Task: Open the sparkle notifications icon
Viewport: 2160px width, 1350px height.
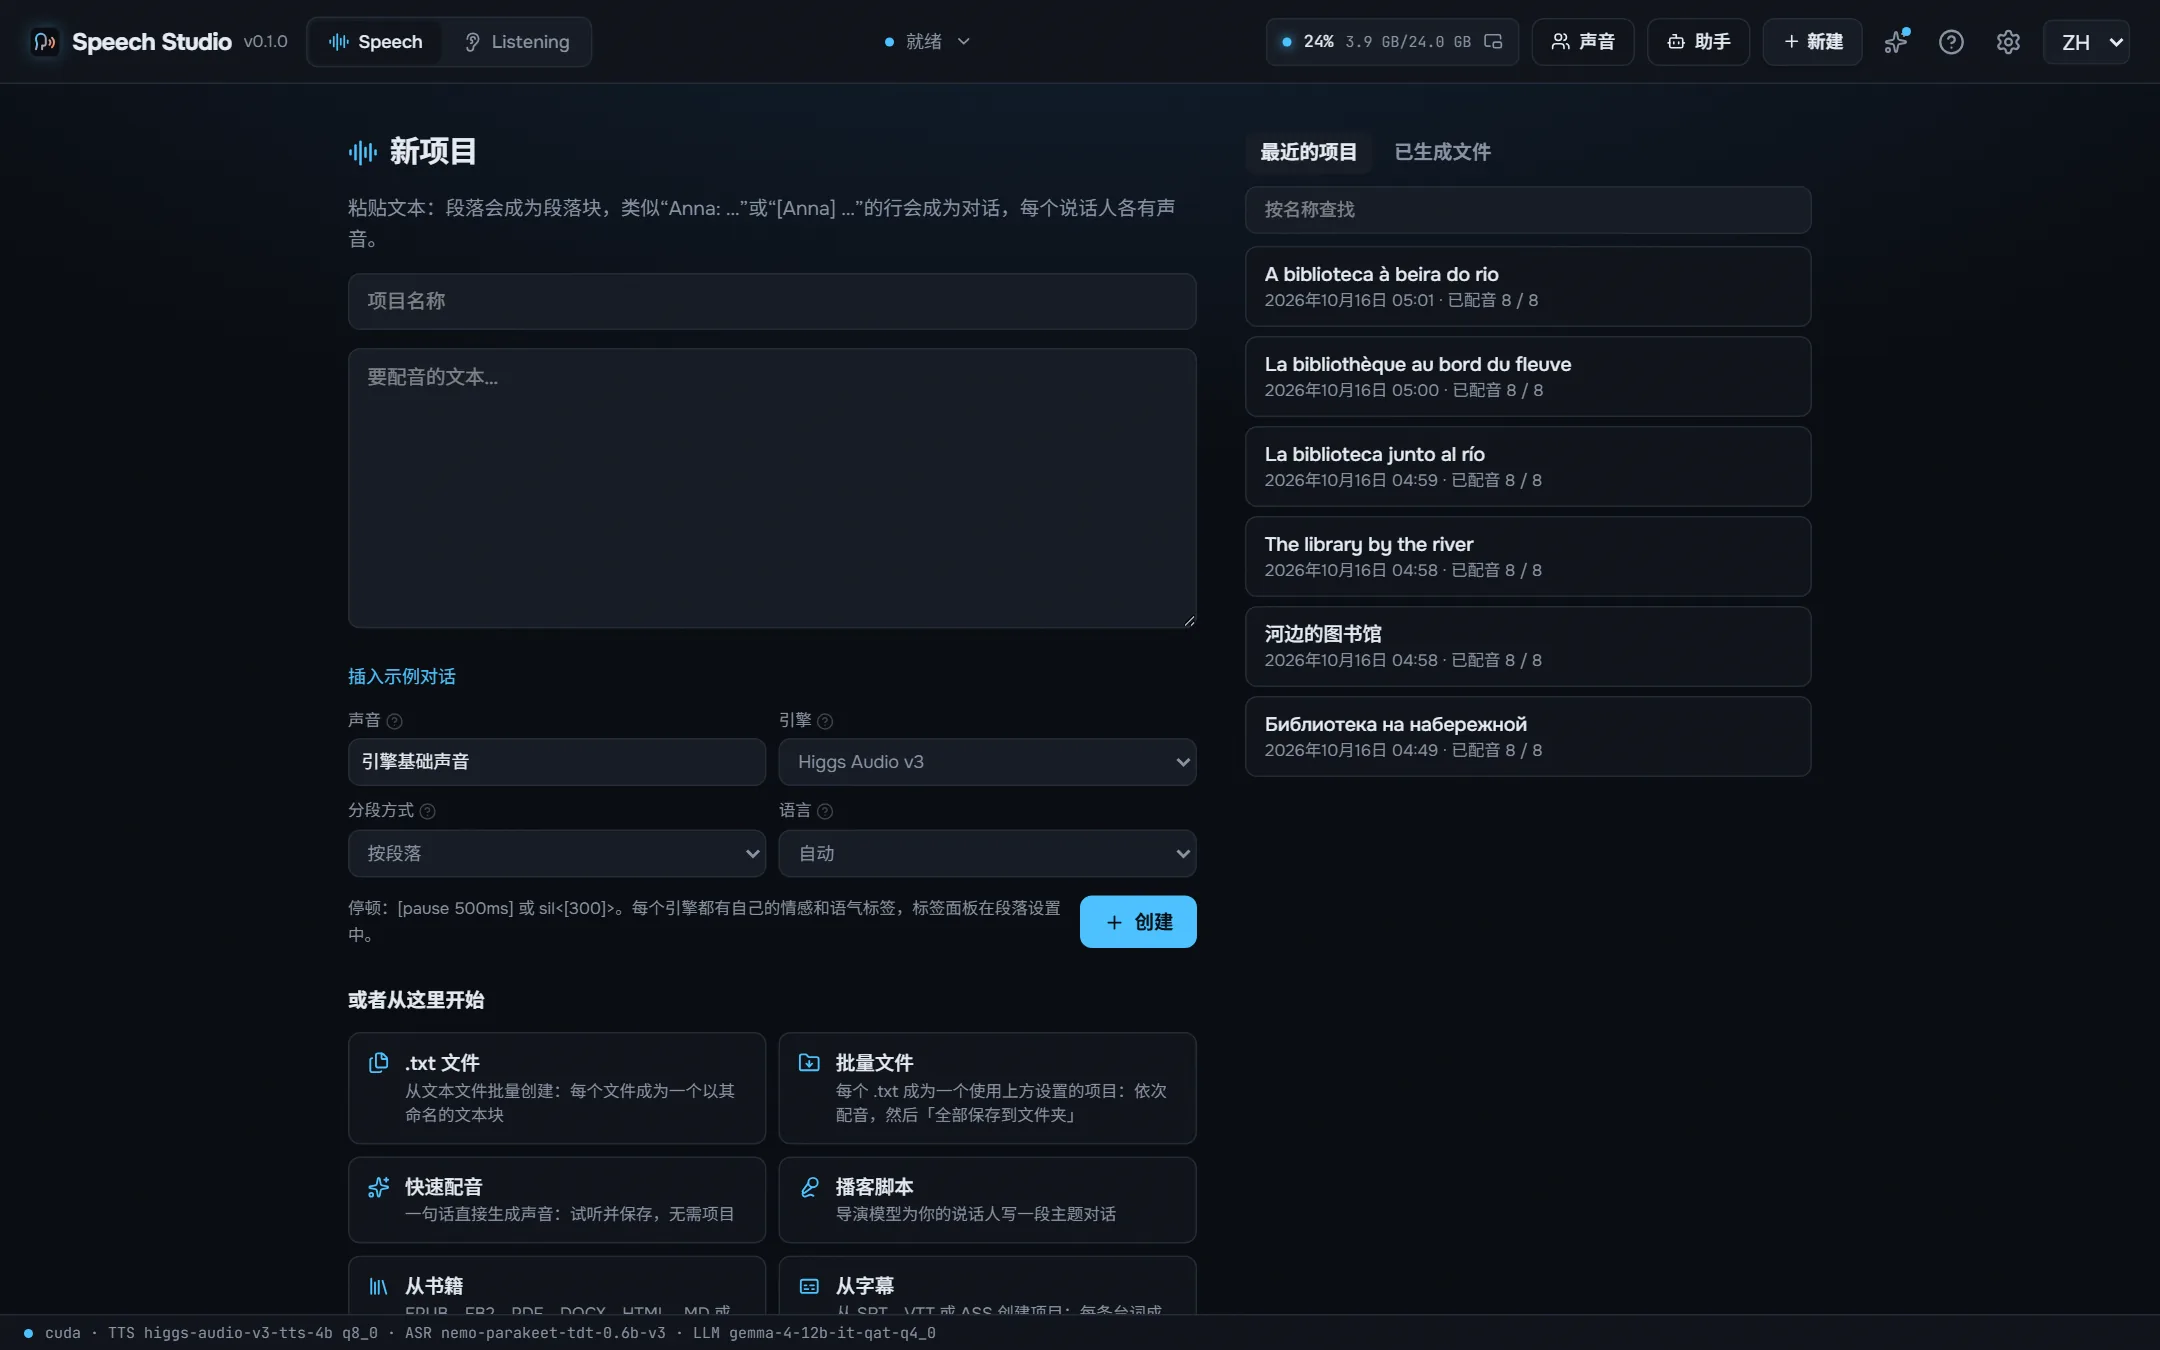Action: [1896, 42]
